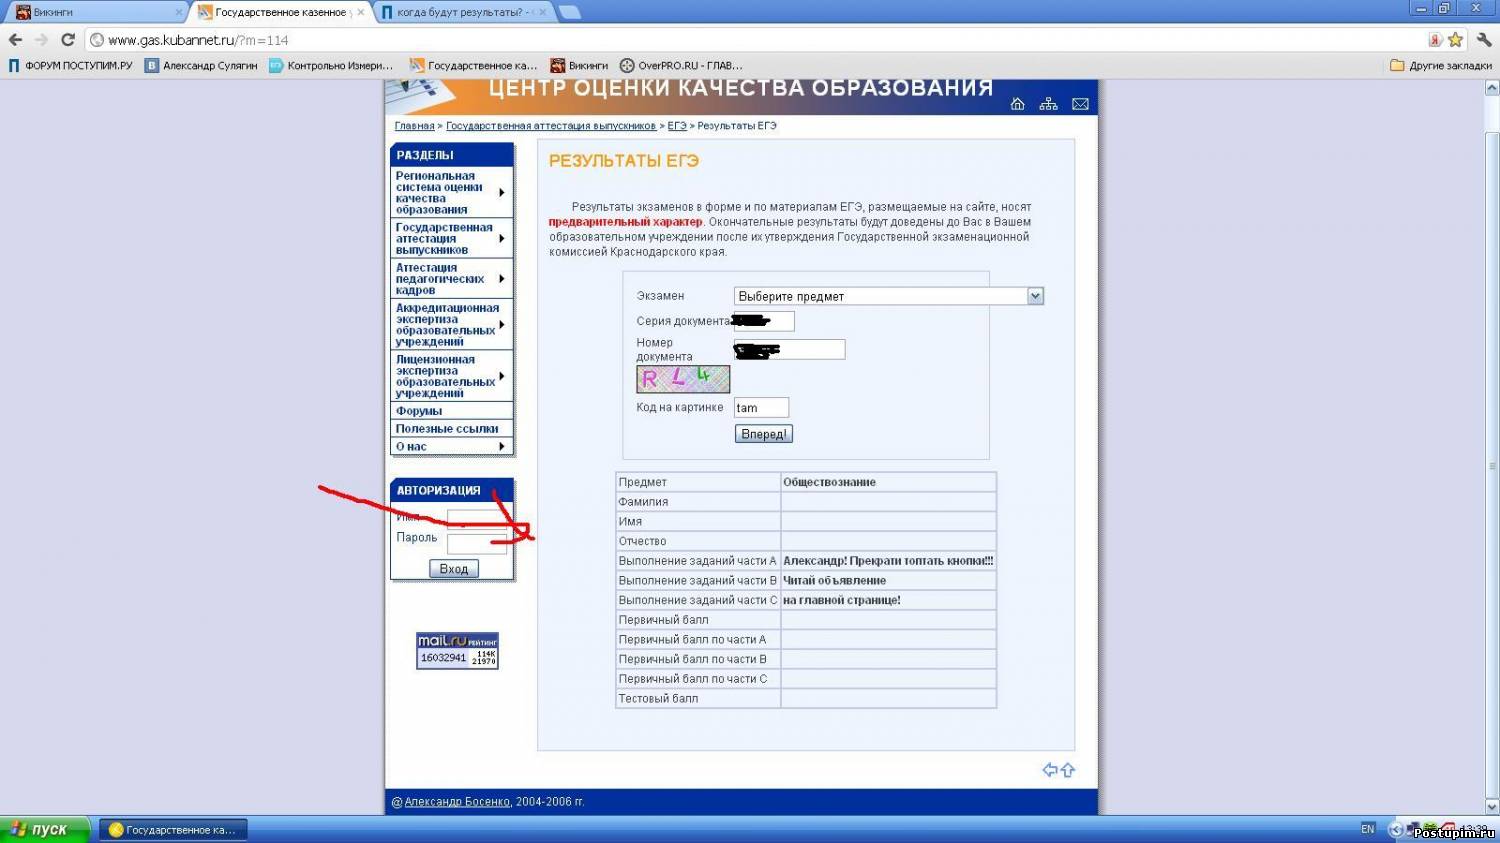
Task: Open the sitemap icon in header
Action: [1048, 104]
